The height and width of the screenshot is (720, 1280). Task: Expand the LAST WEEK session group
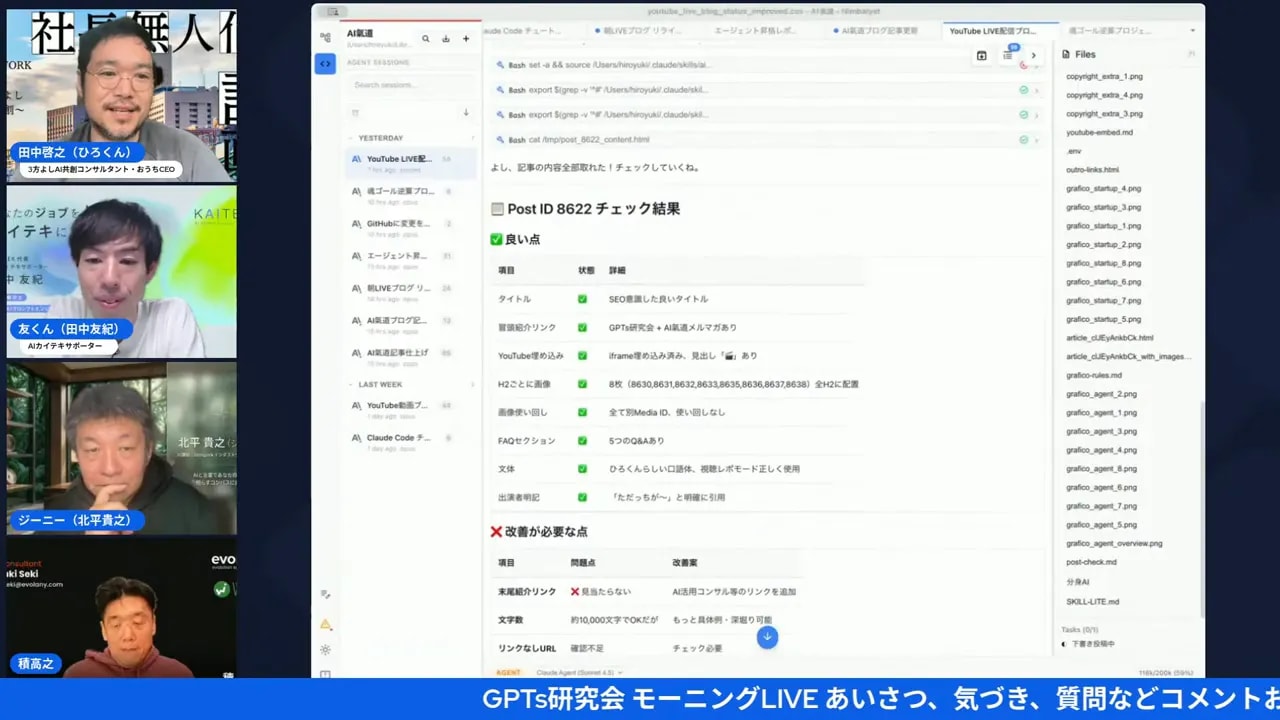point(350,383)
